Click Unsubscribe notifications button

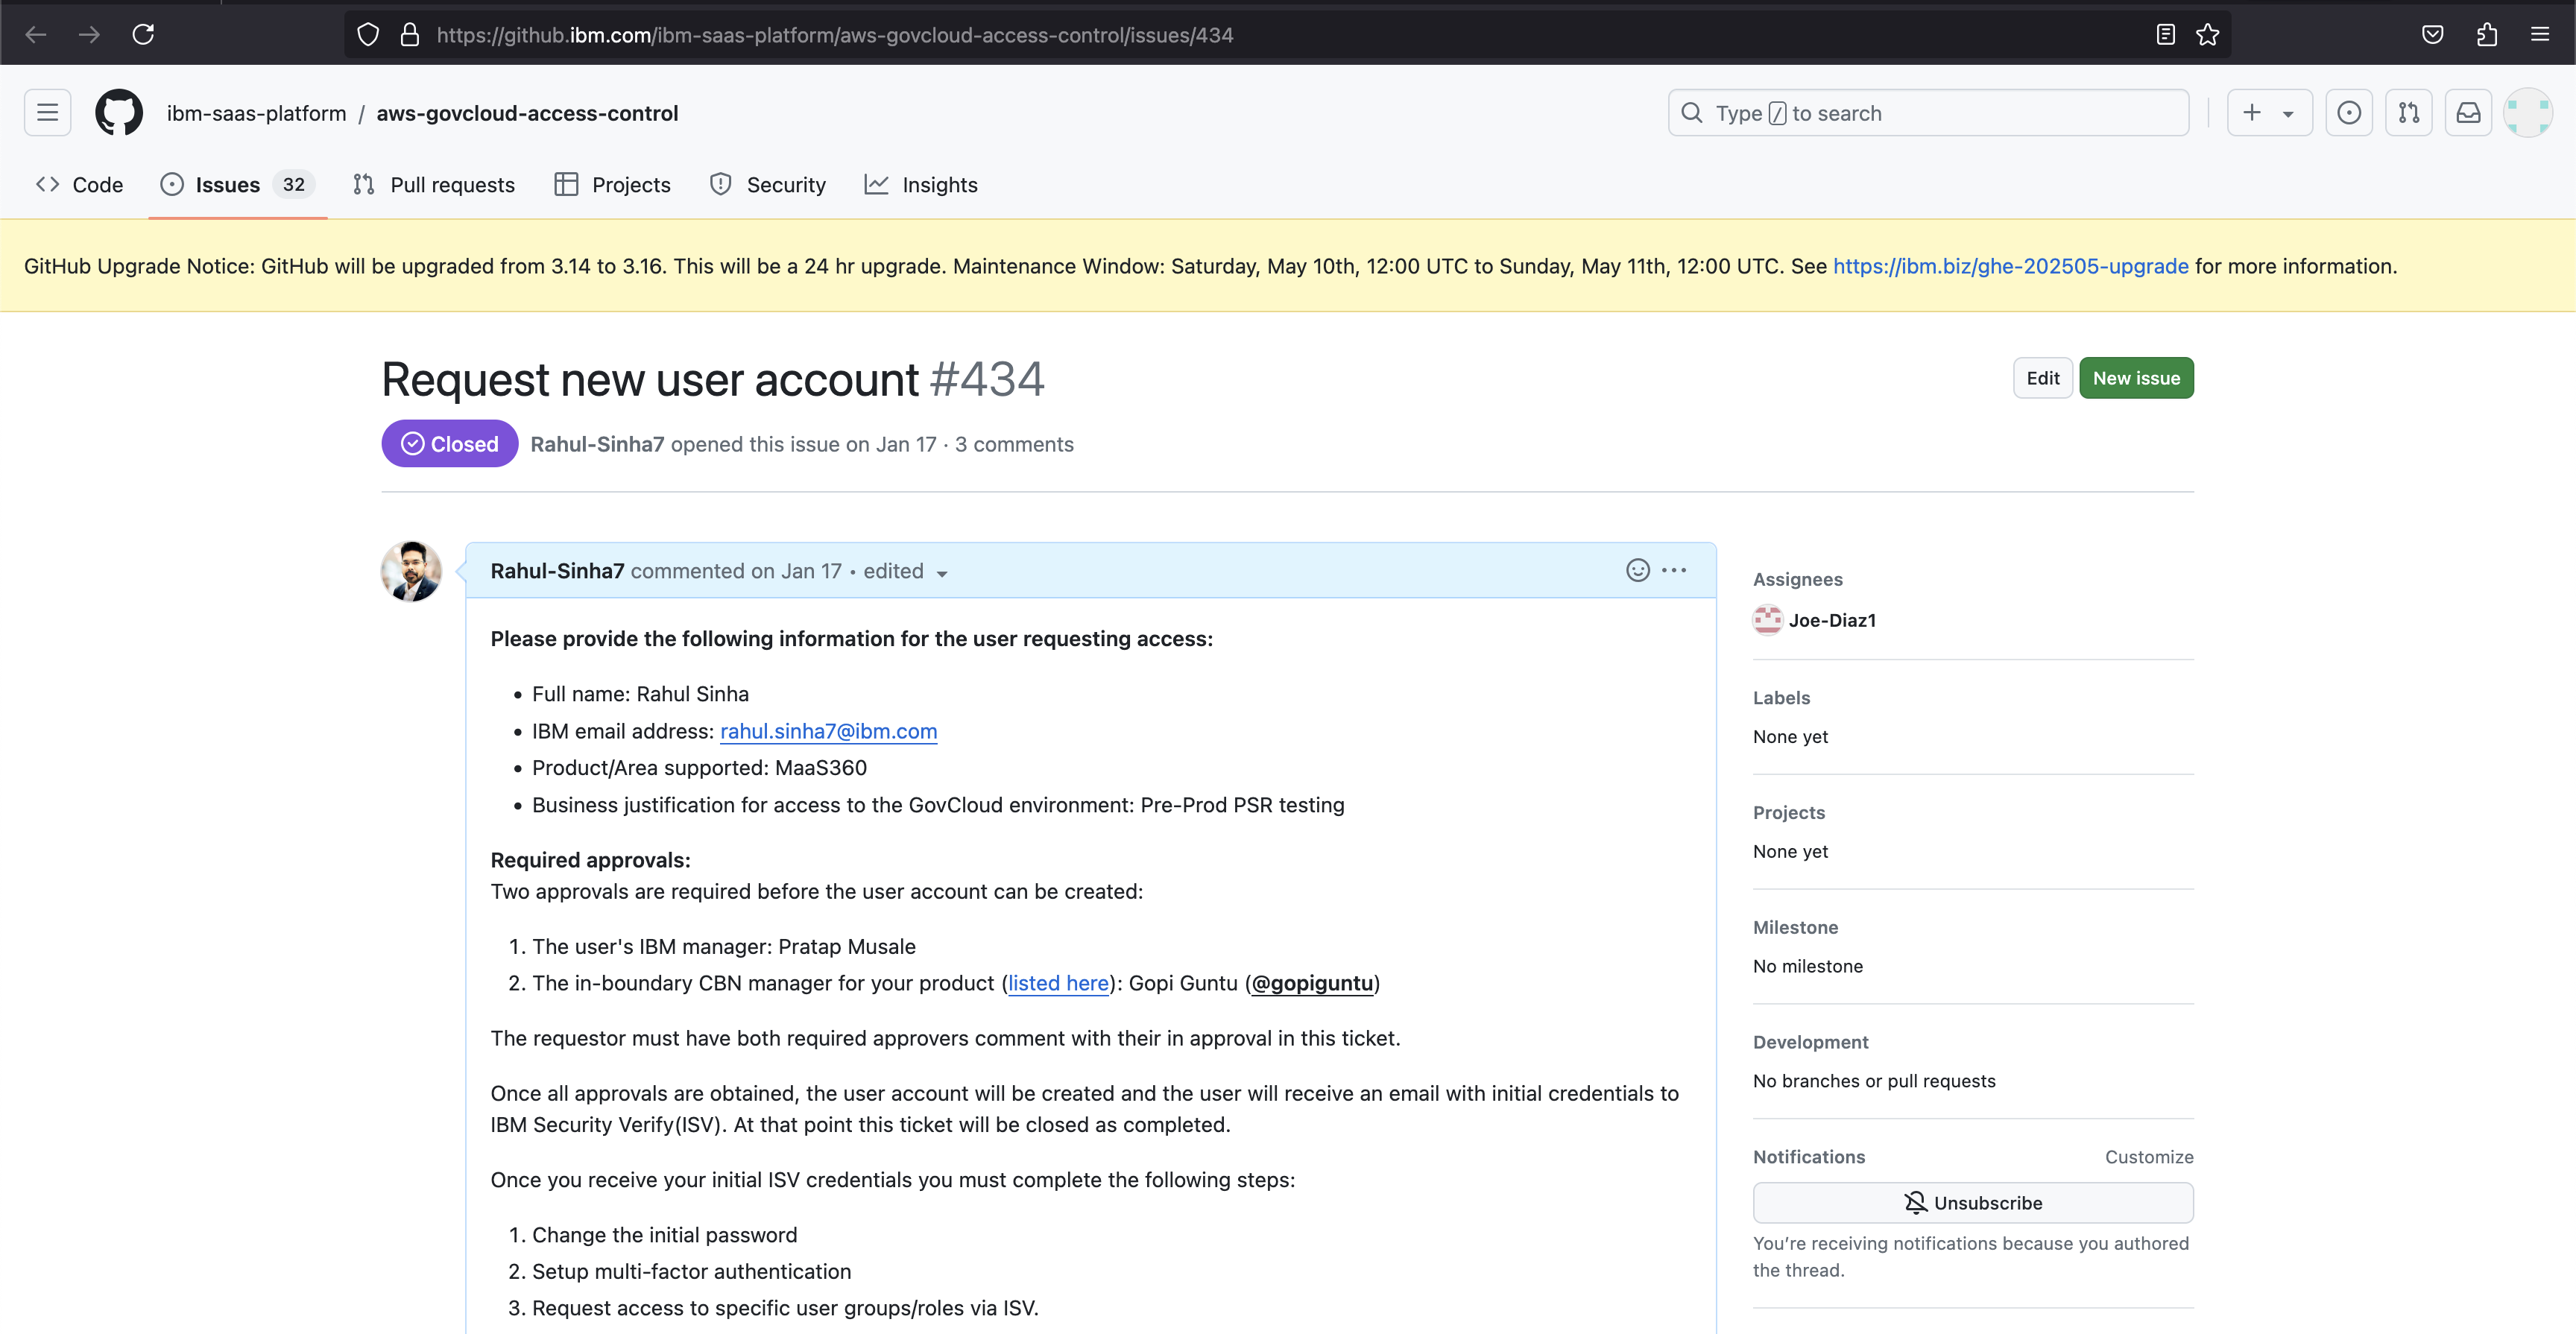point(1973,1203)
